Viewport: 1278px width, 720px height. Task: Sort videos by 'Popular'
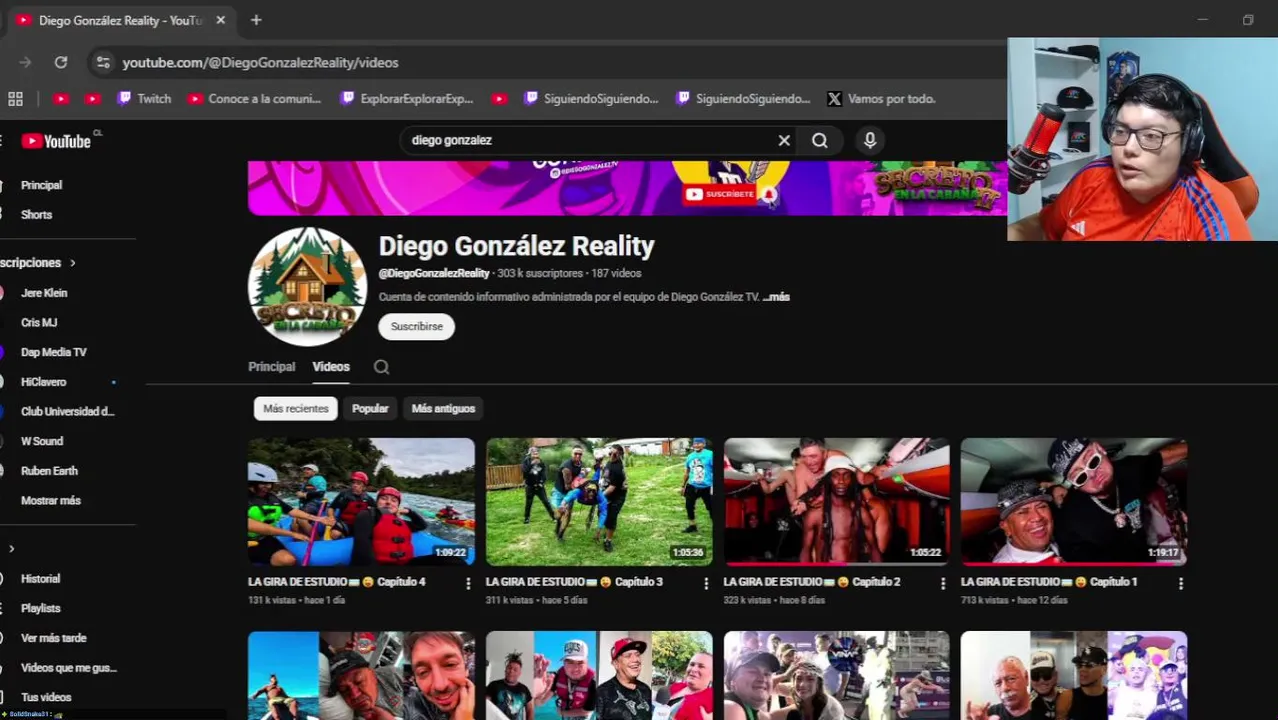coord(370,409)
